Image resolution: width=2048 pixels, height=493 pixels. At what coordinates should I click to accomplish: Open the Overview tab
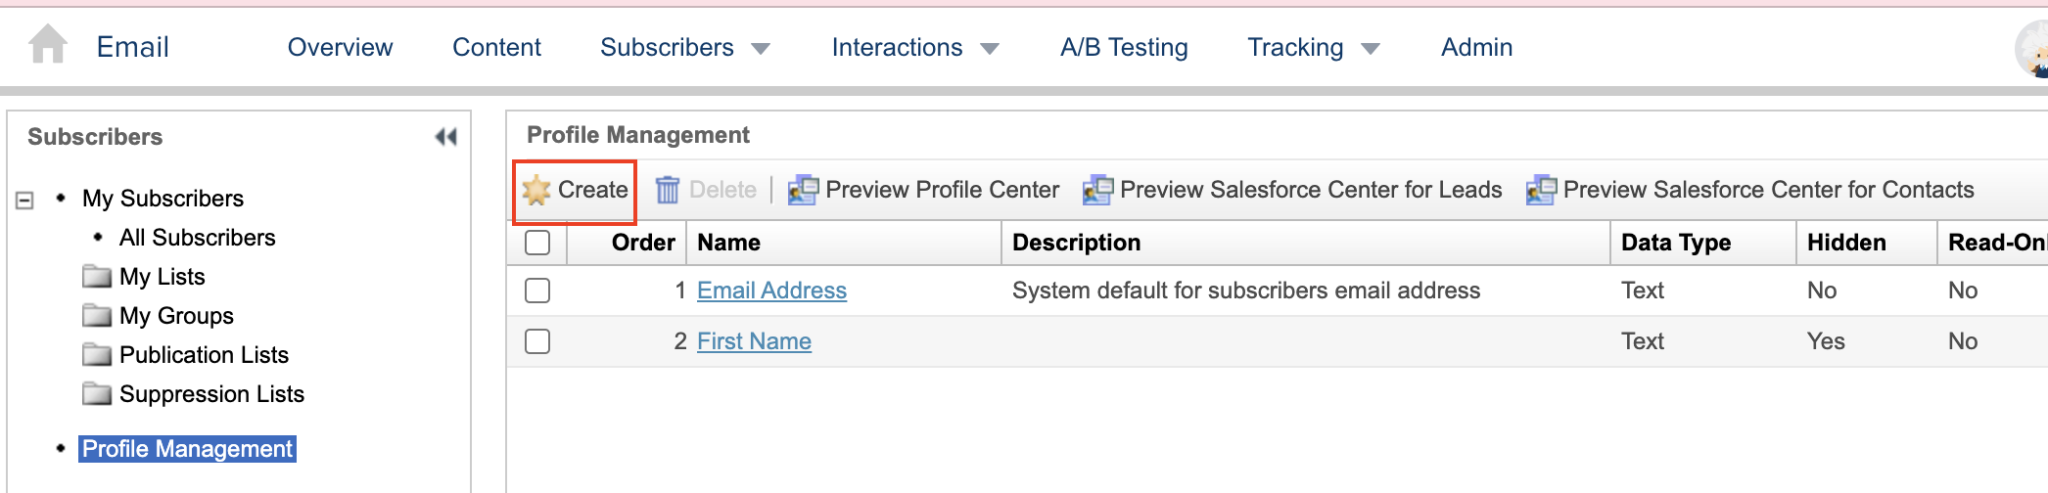point(340,47)
